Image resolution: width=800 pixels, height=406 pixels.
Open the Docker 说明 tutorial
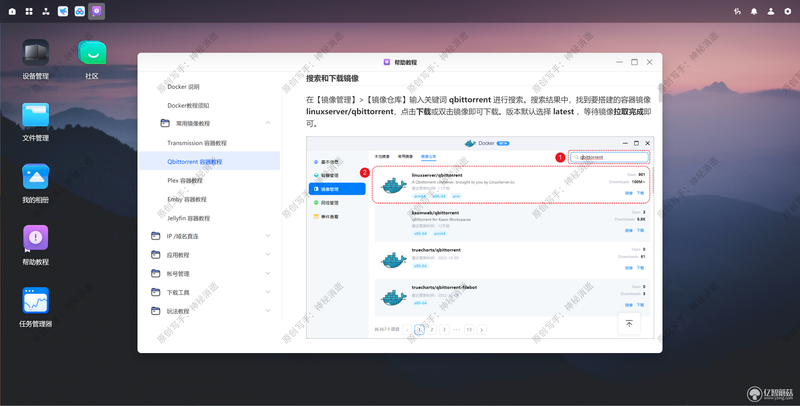183,87
